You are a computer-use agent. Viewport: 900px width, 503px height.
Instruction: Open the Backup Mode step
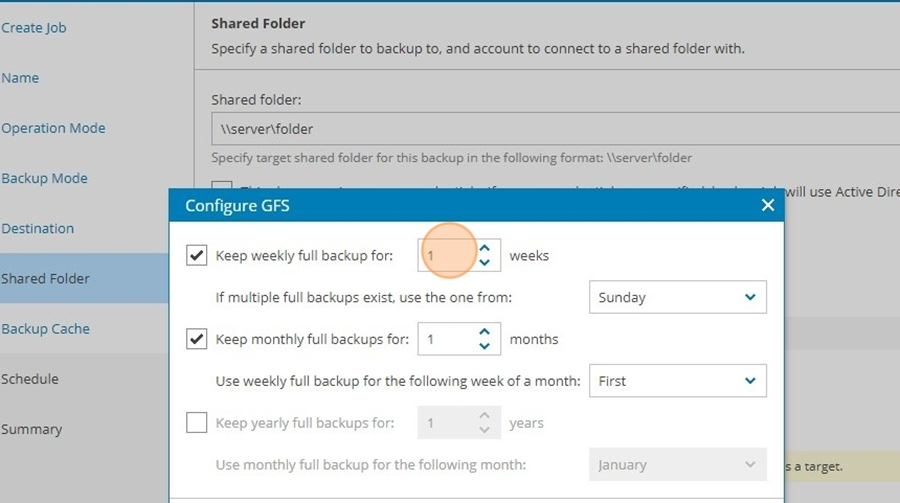point(45,178)
